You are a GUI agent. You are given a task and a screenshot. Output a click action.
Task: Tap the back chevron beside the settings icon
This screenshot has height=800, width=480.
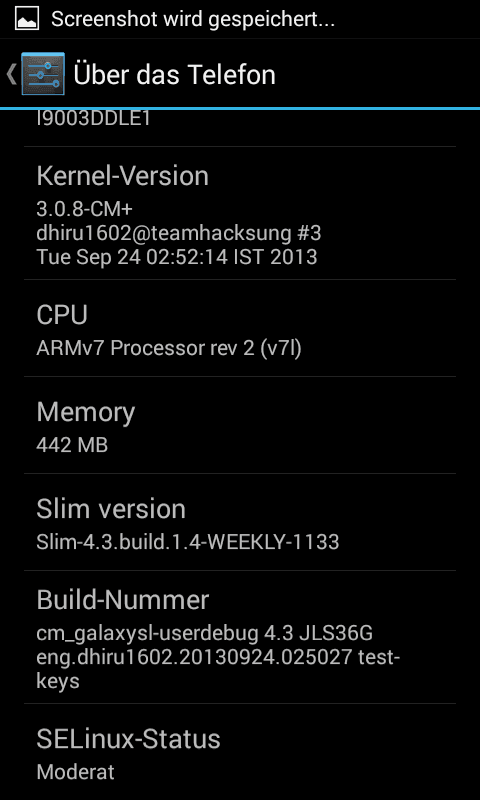(x=11, y=74)
